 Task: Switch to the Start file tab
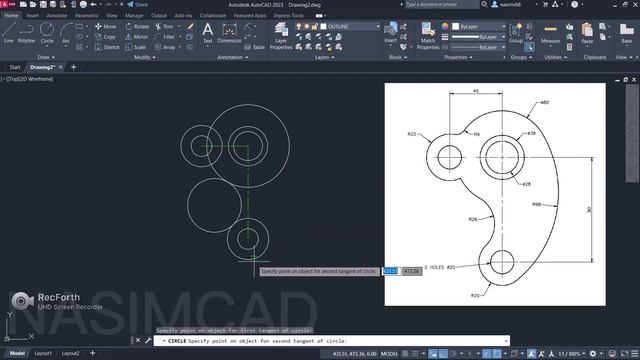[15, 67]
